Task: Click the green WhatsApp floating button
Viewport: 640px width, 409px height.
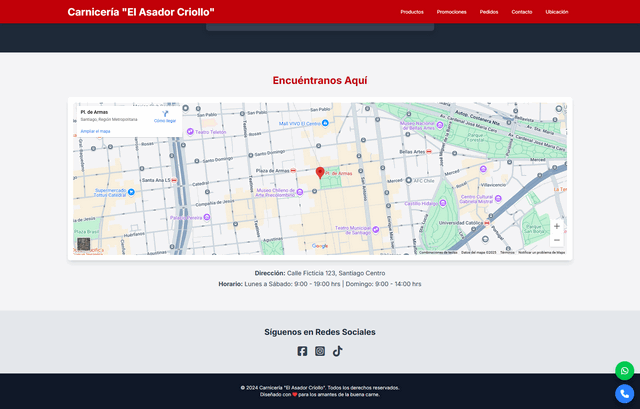Action: [x=624, y=370]
